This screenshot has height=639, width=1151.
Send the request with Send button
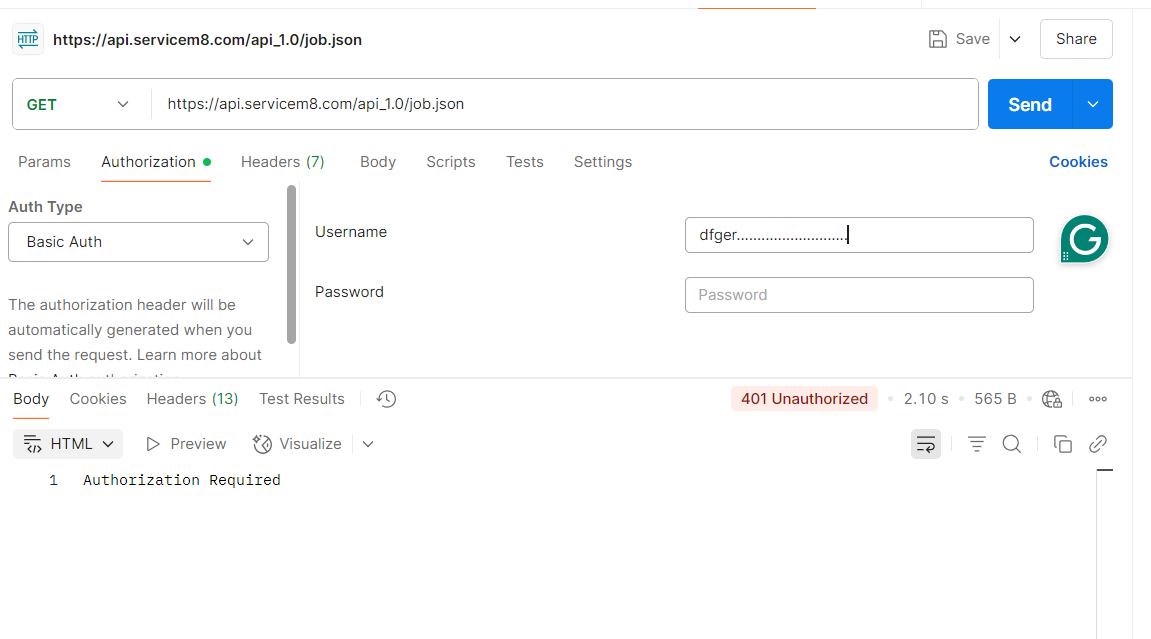point(1030,104)
